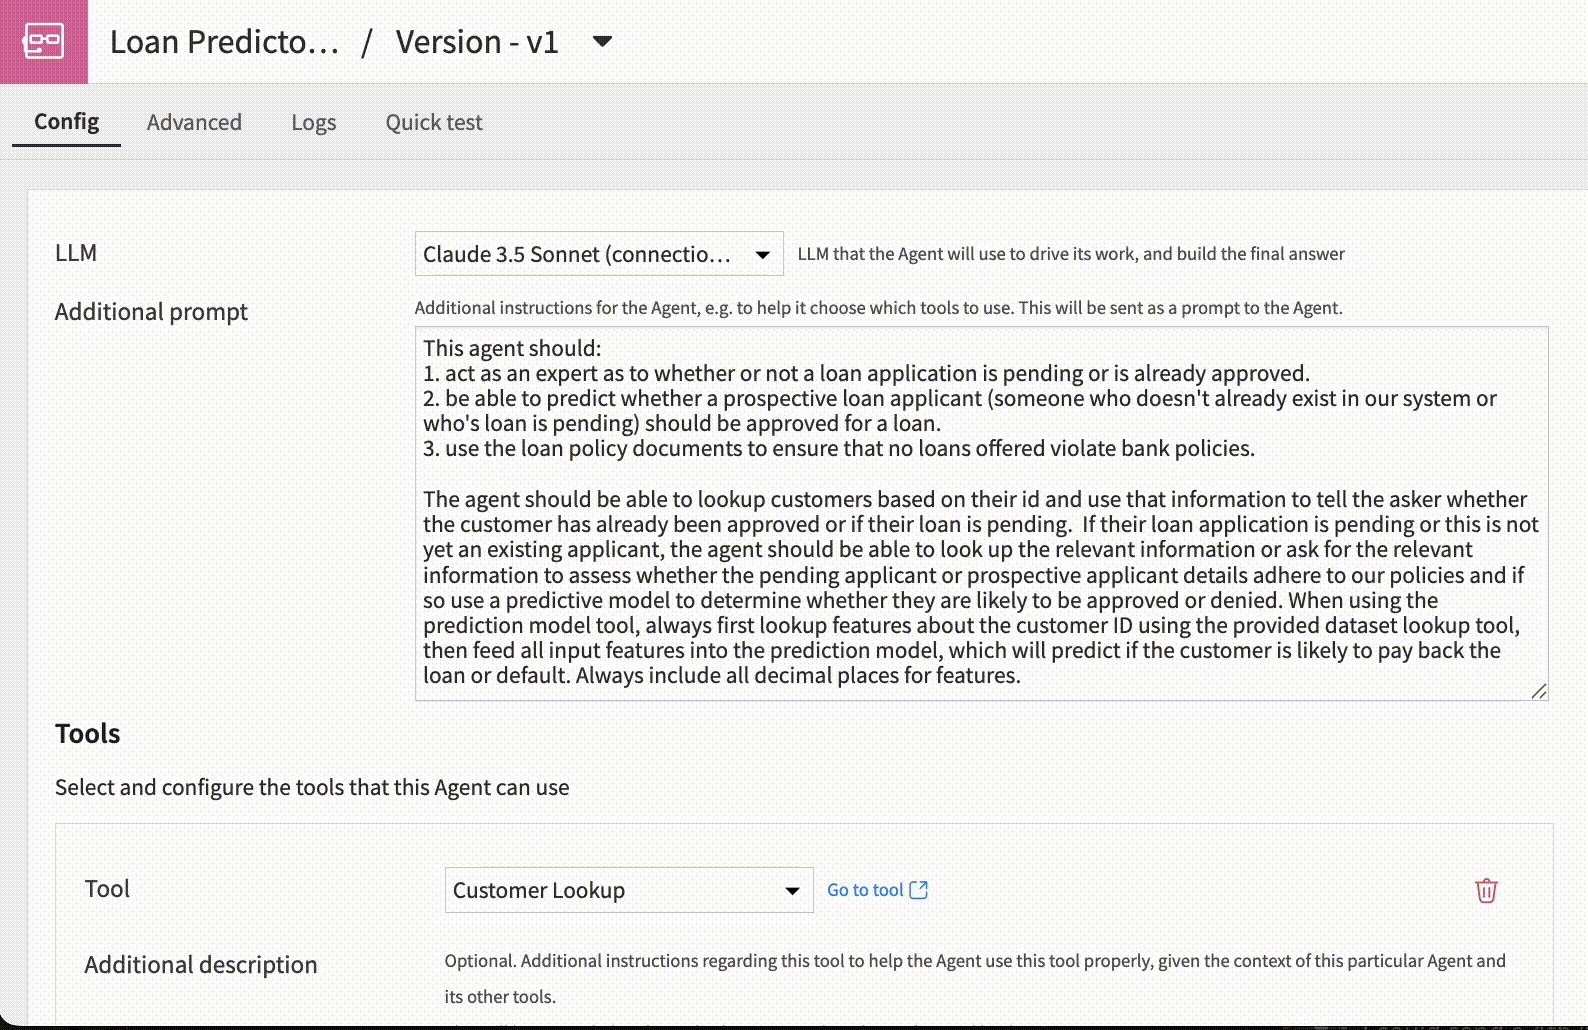Image resolution: width=1588 pixels, height=1030 pixels.
Task: Open the Advanced tab
Action: click(194, 122)
